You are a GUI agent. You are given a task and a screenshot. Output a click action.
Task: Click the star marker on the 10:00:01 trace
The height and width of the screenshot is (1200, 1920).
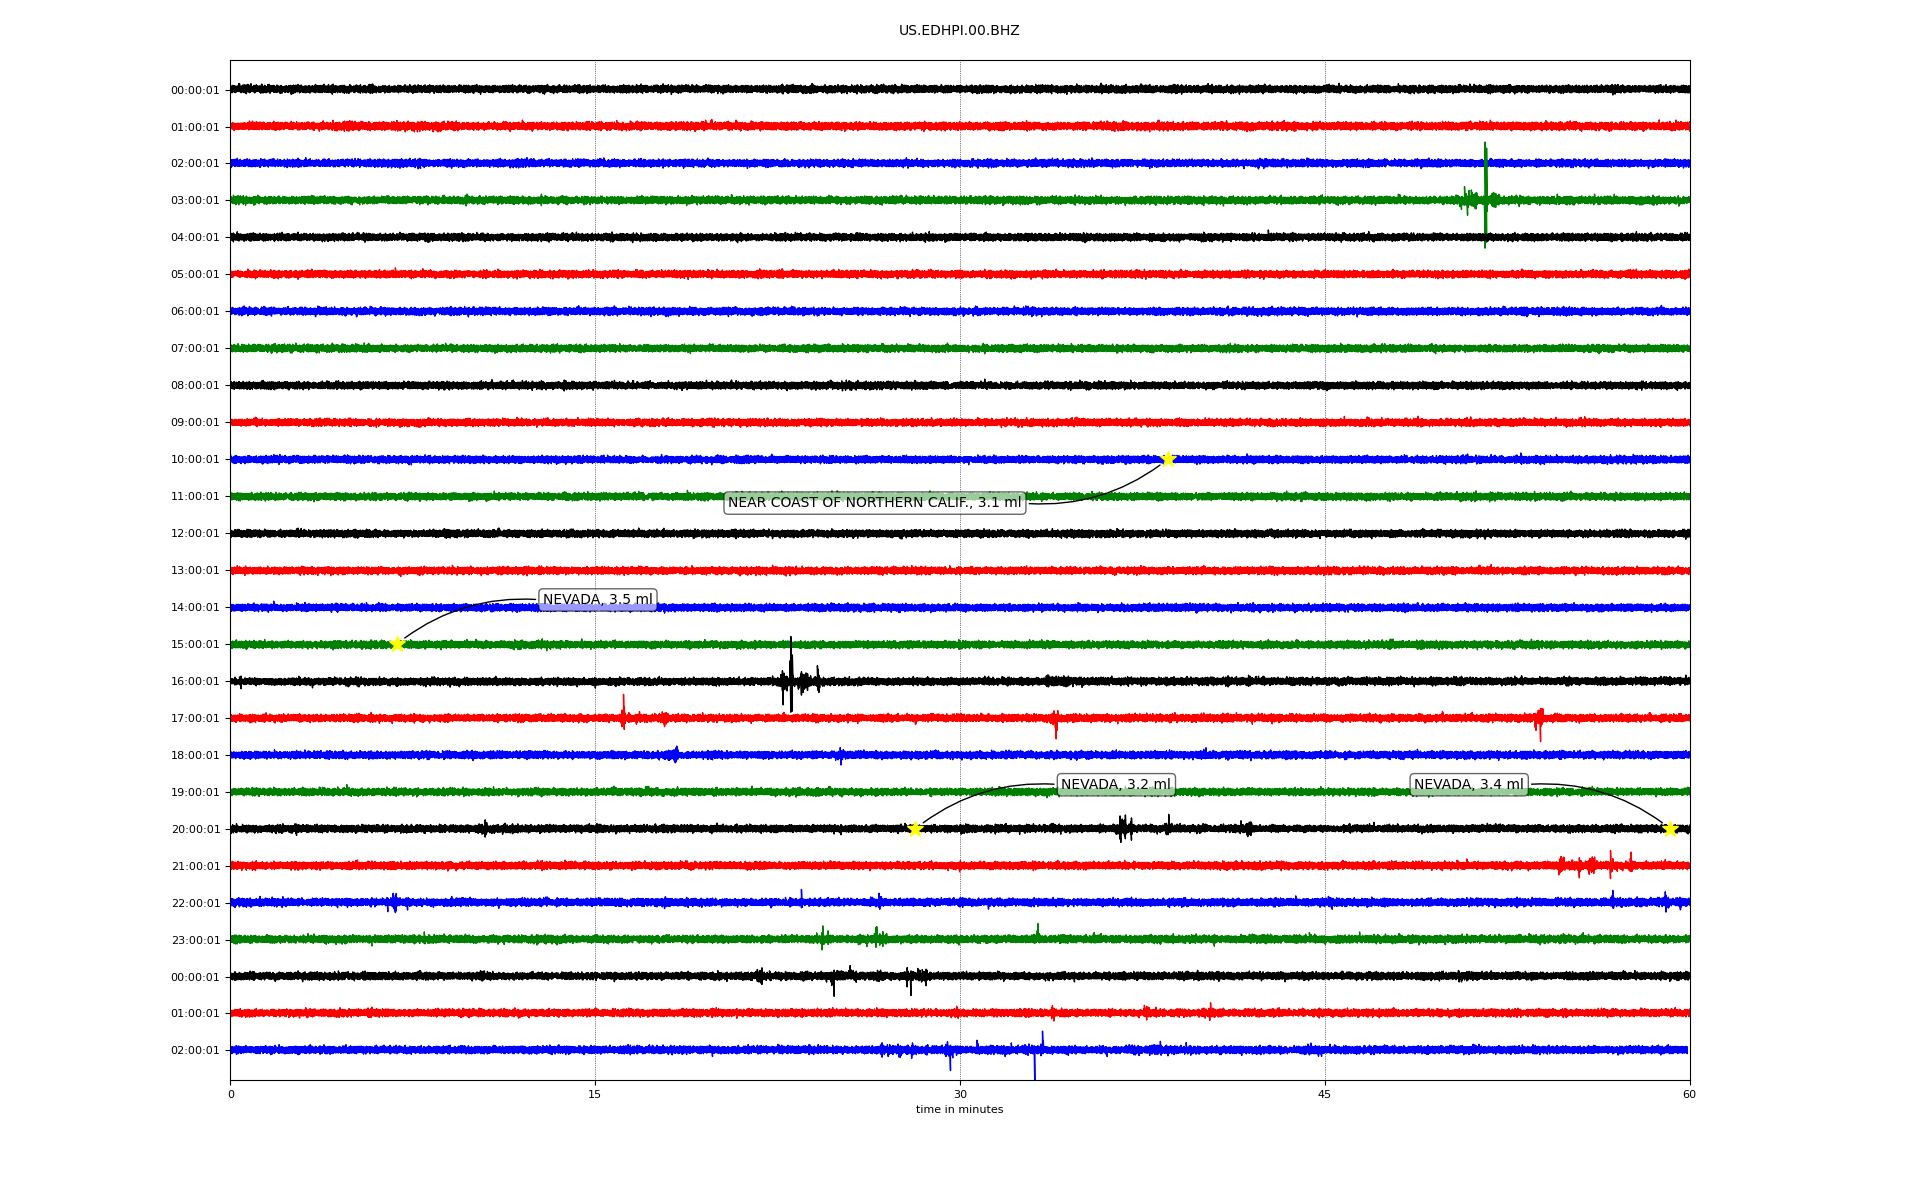[1167, 459]
